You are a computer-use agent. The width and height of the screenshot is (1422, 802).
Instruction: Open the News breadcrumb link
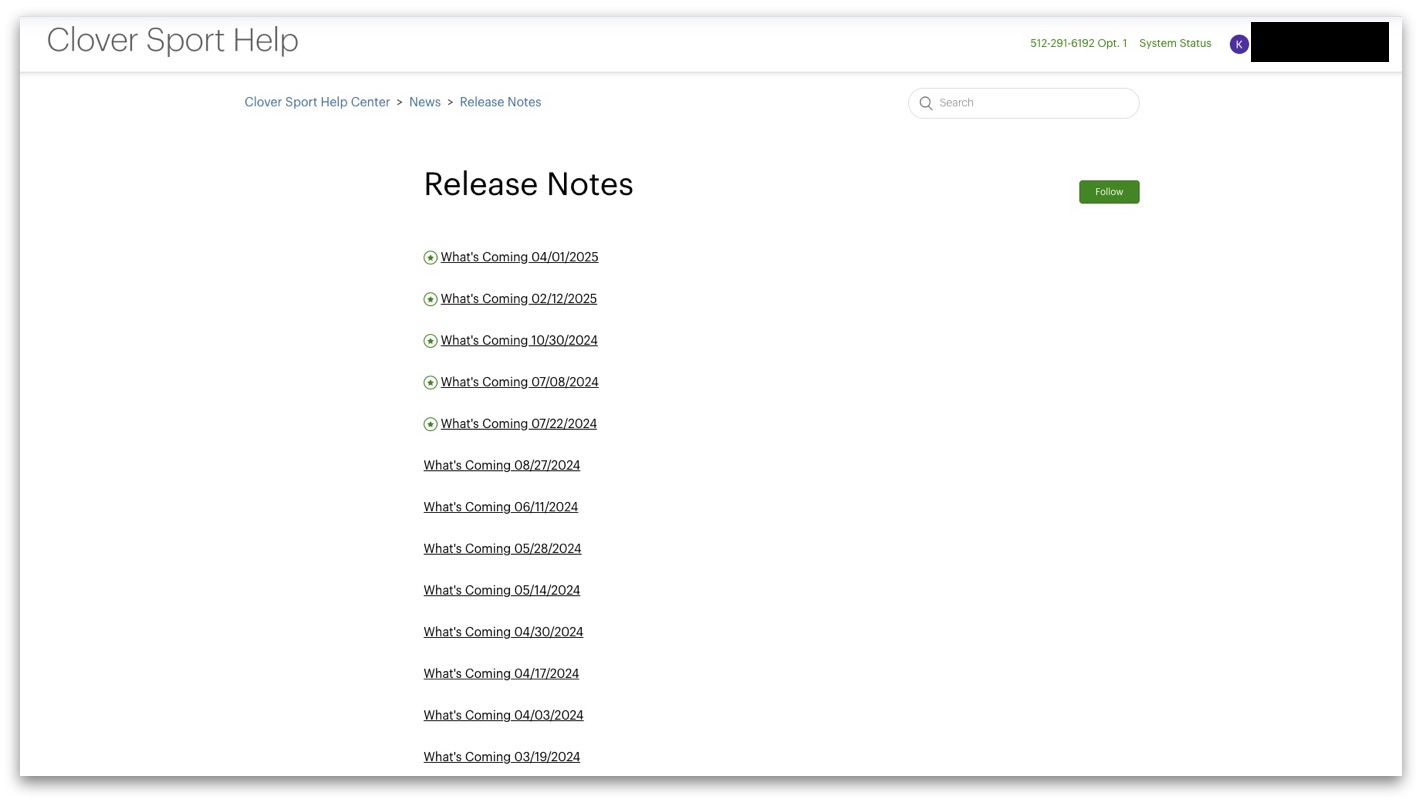click(425, 102)
